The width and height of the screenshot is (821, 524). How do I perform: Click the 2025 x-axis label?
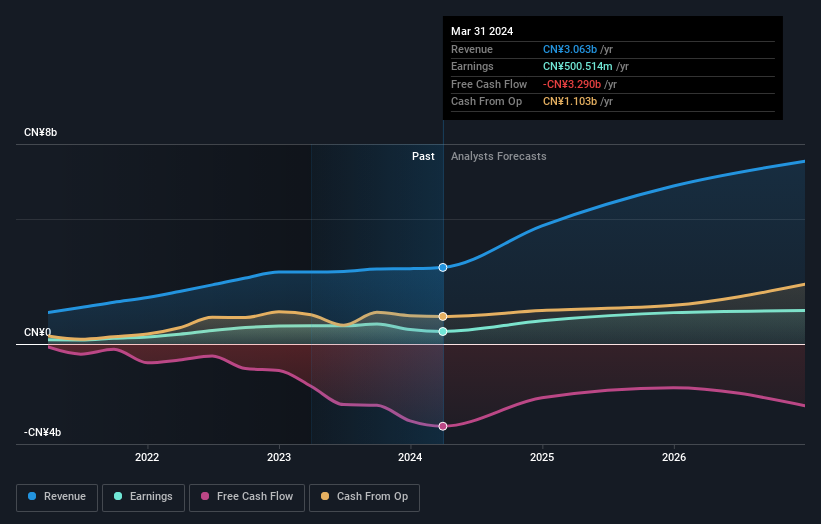[542, 457]
